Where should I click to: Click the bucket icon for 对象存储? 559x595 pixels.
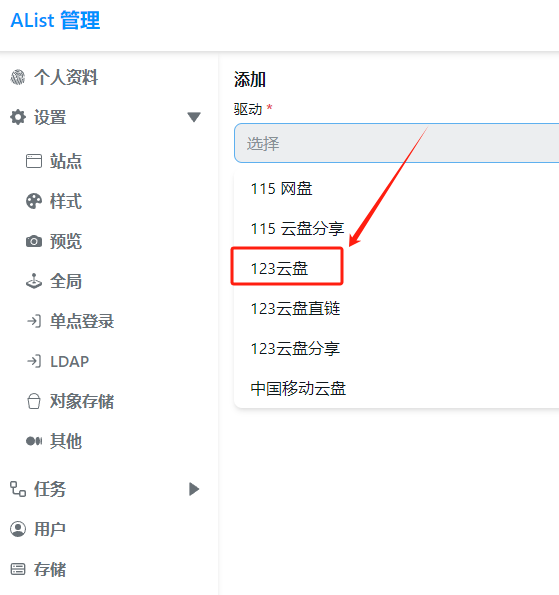click(x=34, y=401)
